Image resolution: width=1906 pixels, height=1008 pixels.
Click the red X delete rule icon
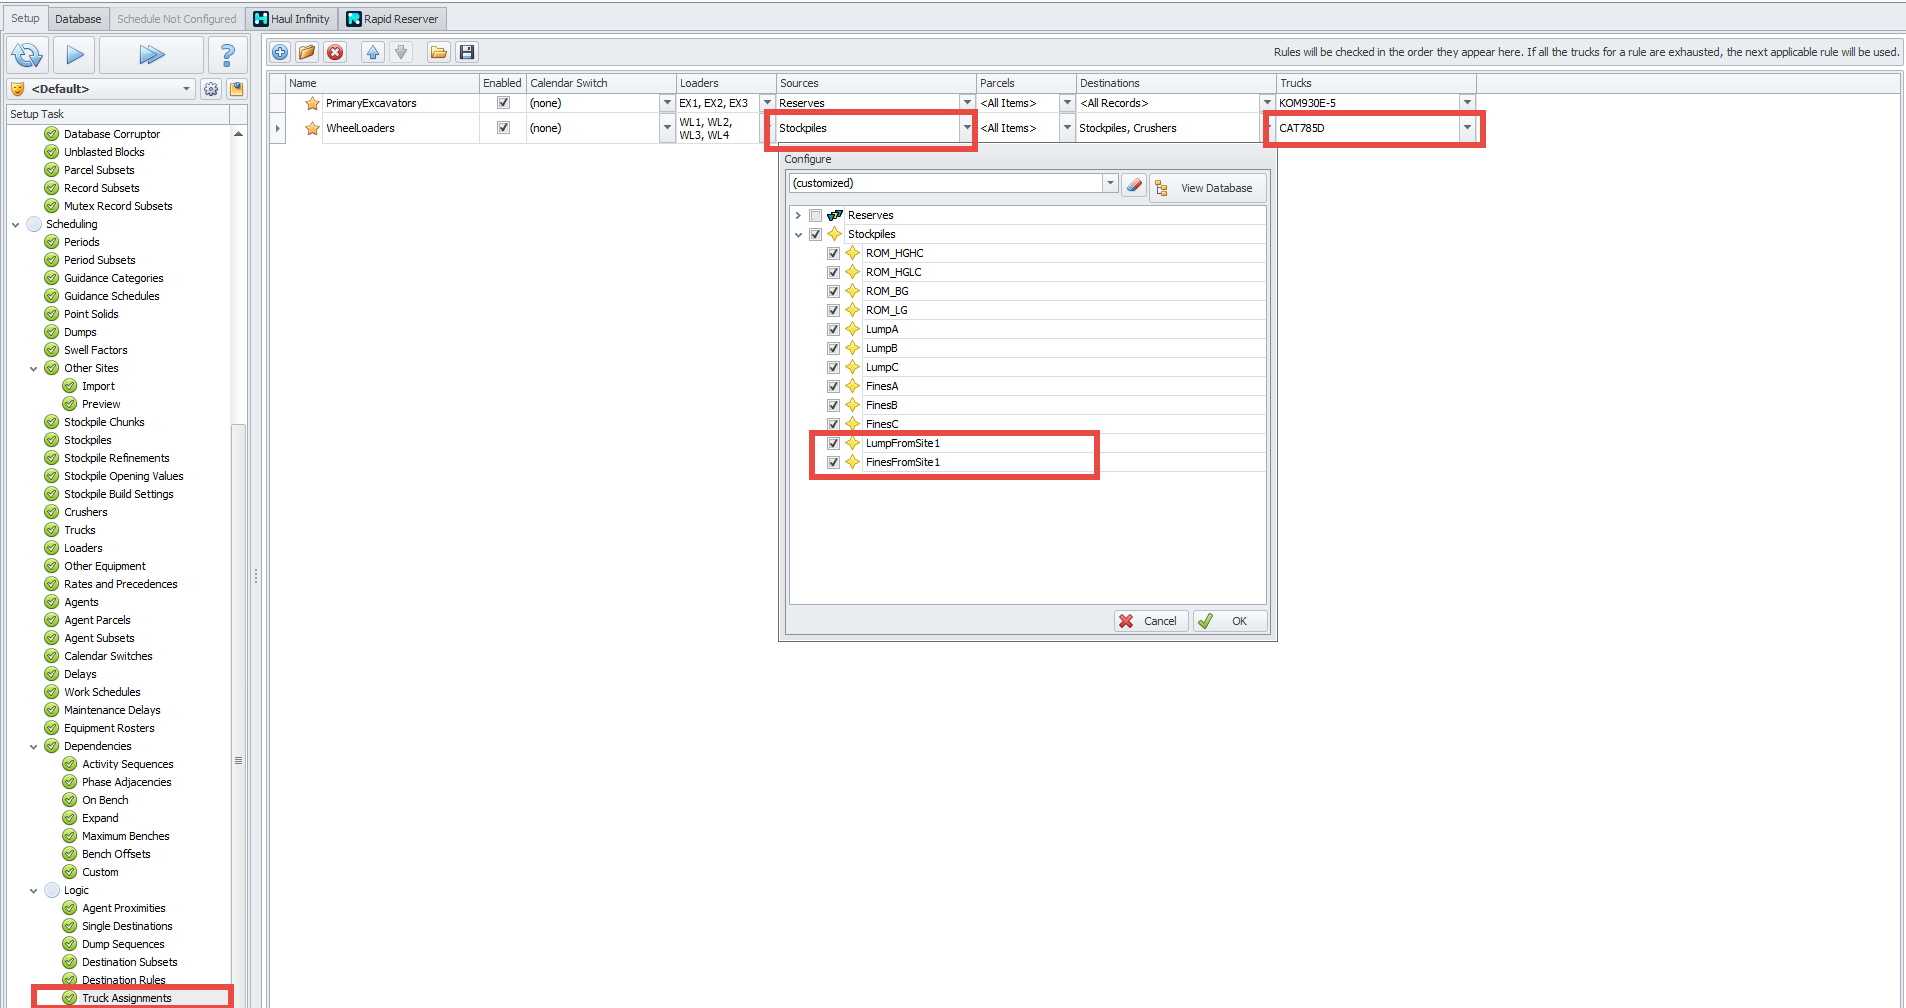[x=335, y=52]
